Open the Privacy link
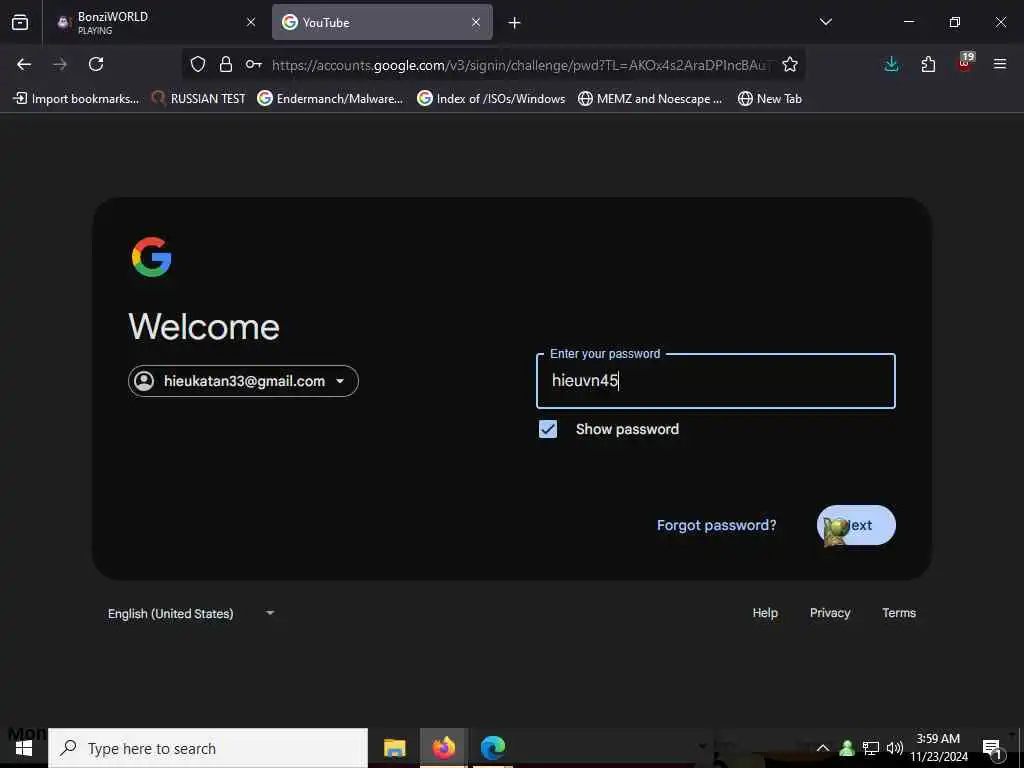The width and height of the screenshot is (1024, 768). [830, 613]
